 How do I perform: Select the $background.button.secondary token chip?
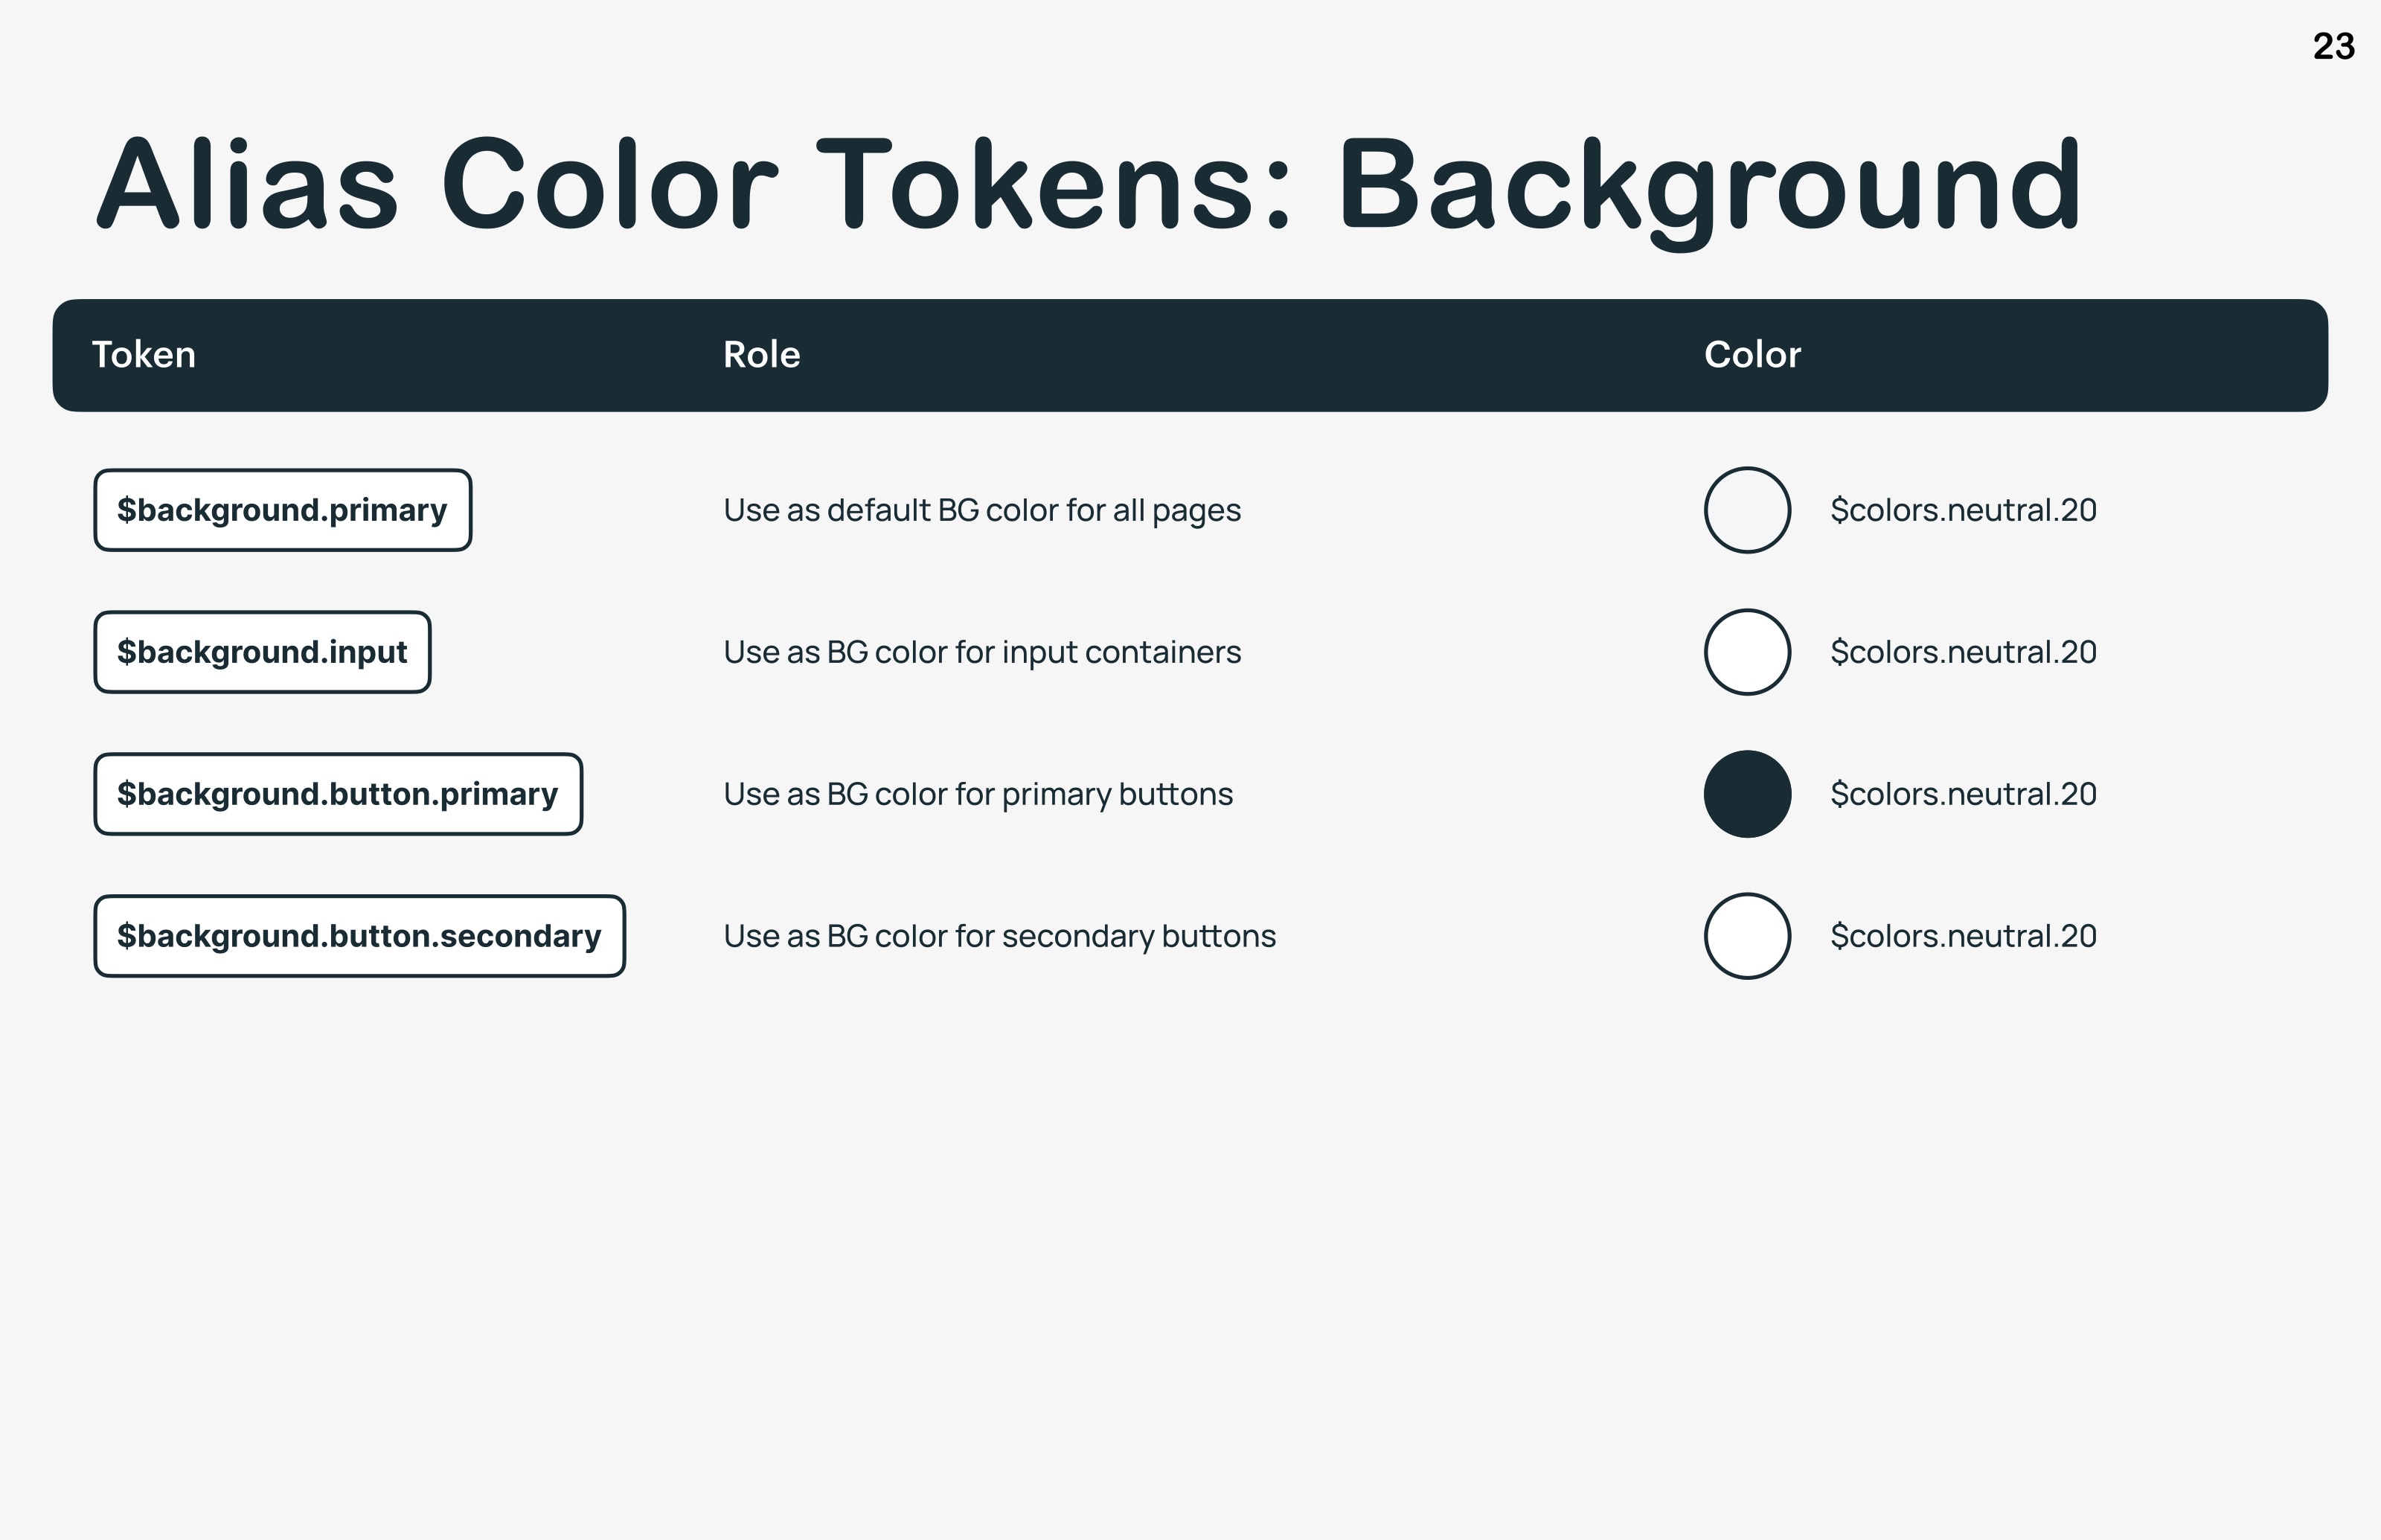[360, 936]
